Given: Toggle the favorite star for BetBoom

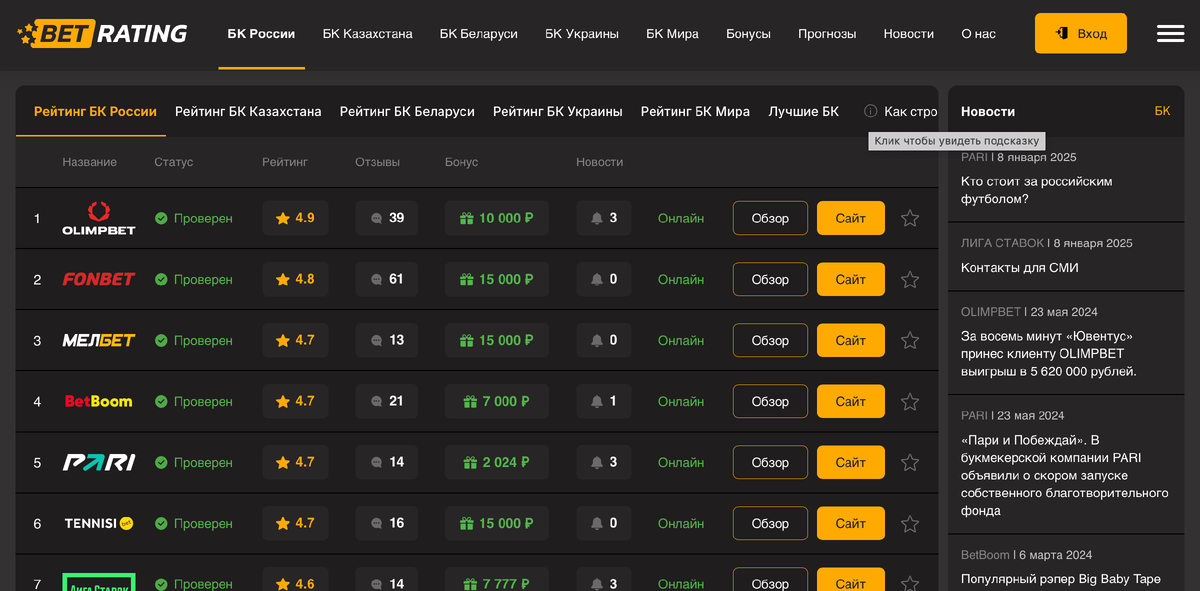Looking at the screenshot, I should tap(910, 402).
